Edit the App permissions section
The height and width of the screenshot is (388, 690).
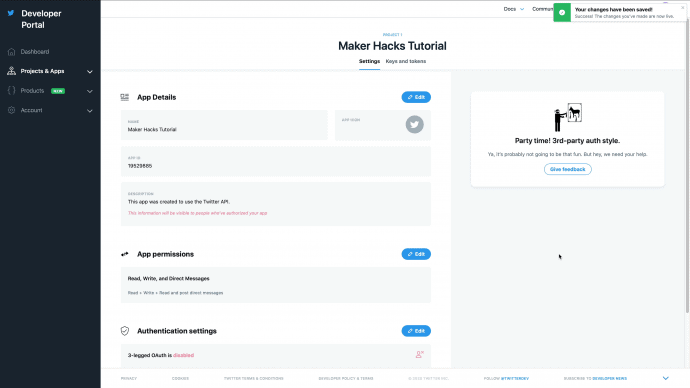point(416,254)
